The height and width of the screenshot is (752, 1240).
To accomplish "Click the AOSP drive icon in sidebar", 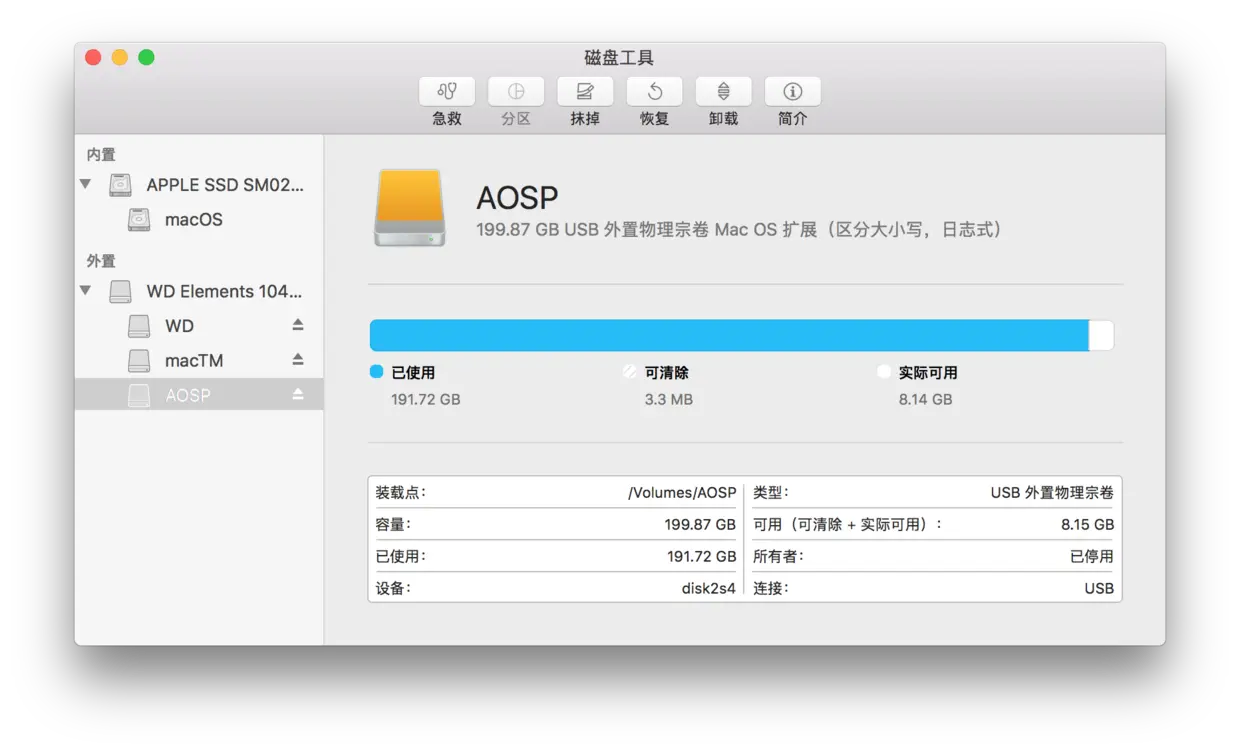I will tap(139, 395).
